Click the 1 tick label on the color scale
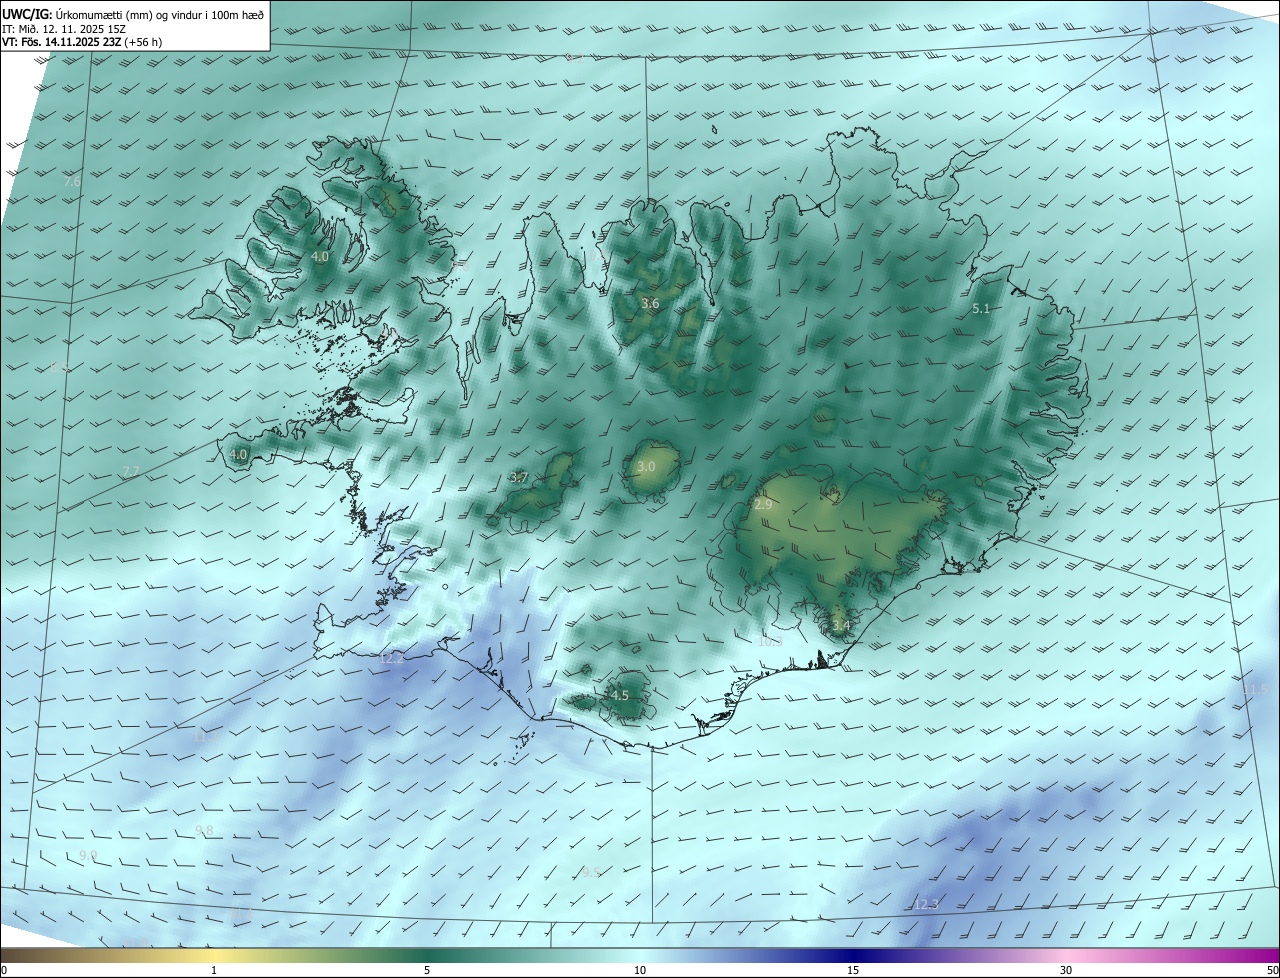This screenshot has height=978, width=1280. tap(214, 970)
